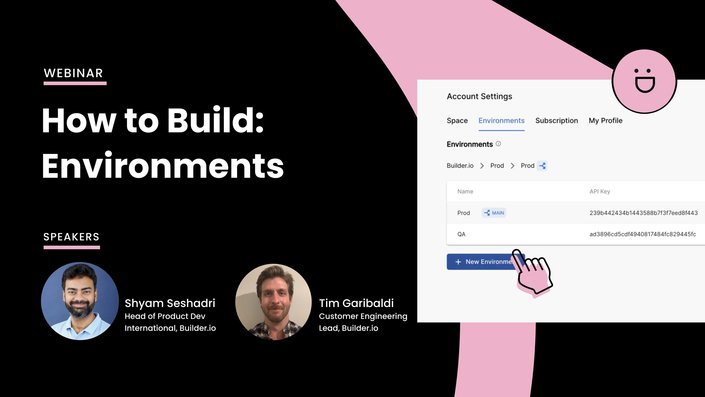705x397 pixels.
Task: Click Shyam Seshadri's speaker photo
Action: tap(80, 301)
